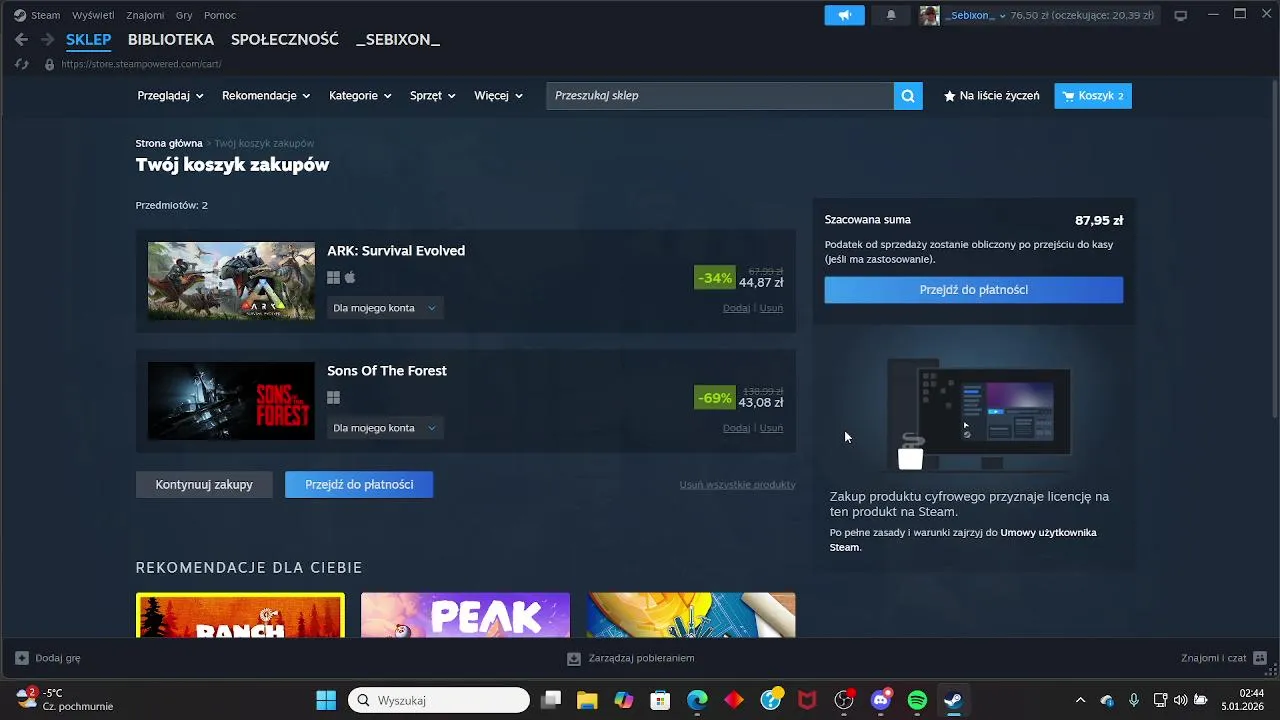The width and height of the screenshot is (1280, 720).
Task: Open the notifications bell
Action: pos(891,15)
